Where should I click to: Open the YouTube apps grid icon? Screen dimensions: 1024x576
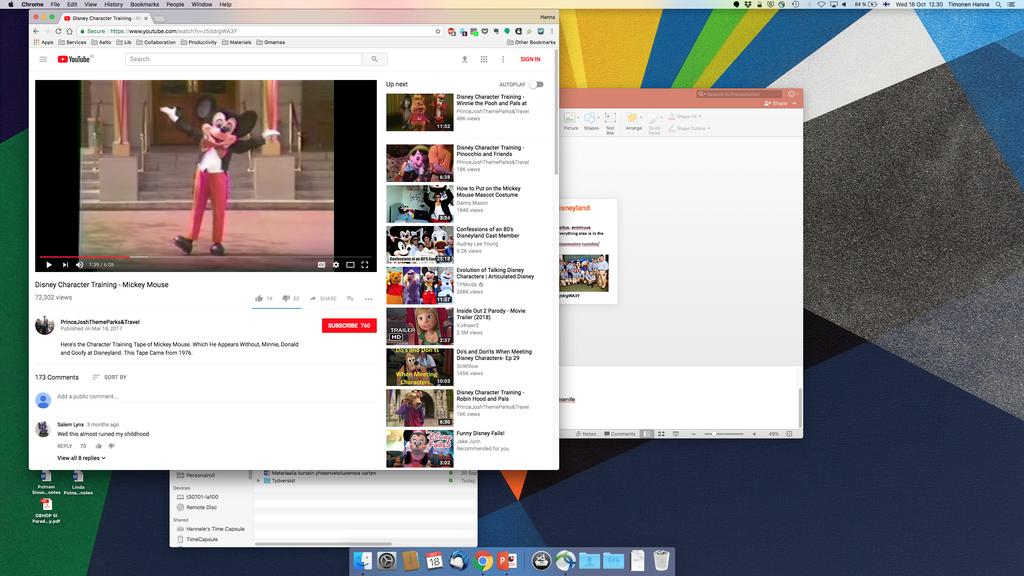point(484,59)
